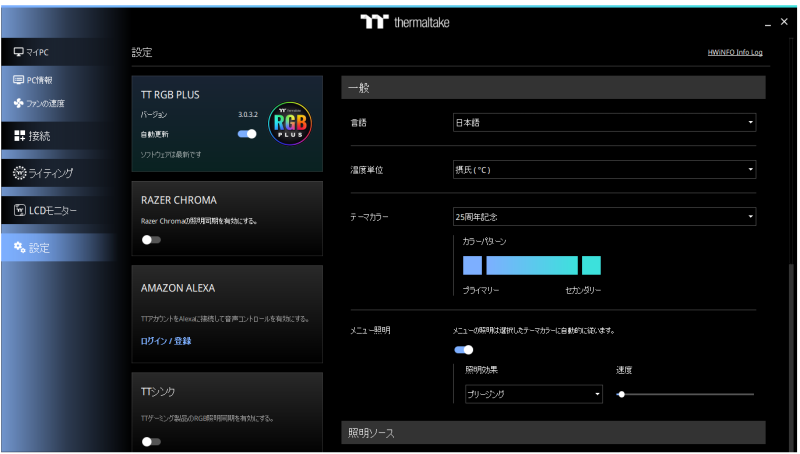Open the HWiNFO Info Log link

(x=734, y=53)
